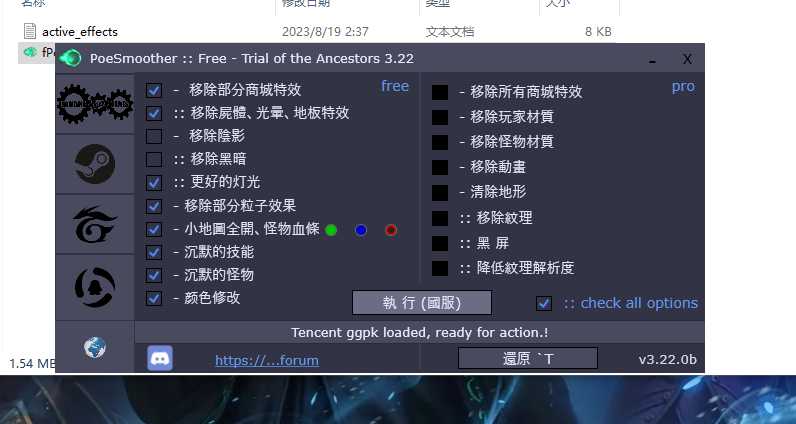Open language globe icon

(x=95, y=348)
